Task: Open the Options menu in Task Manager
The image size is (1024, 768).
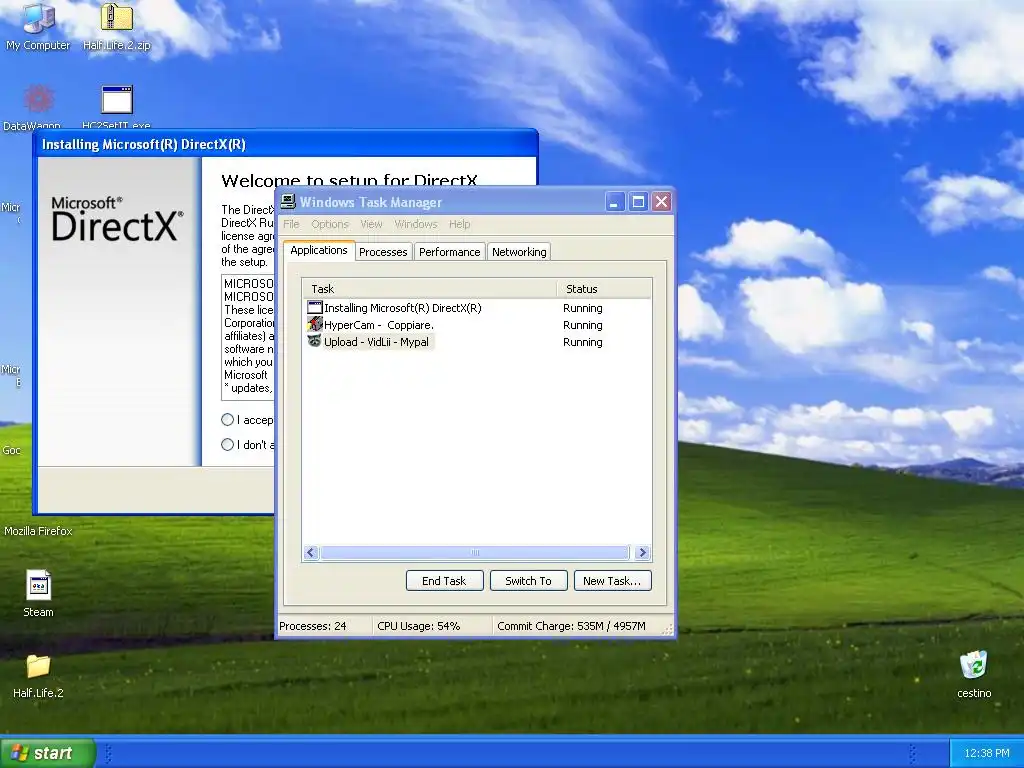Action: (330, 224)
